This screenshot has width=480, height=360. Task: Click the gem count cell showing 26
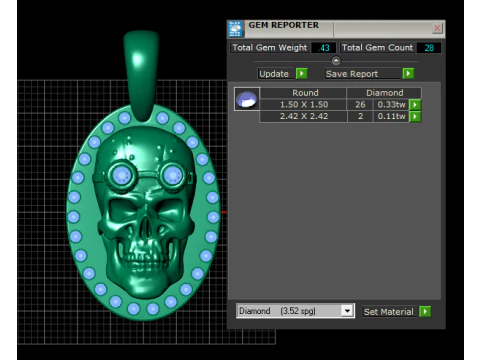click(360, 105)
